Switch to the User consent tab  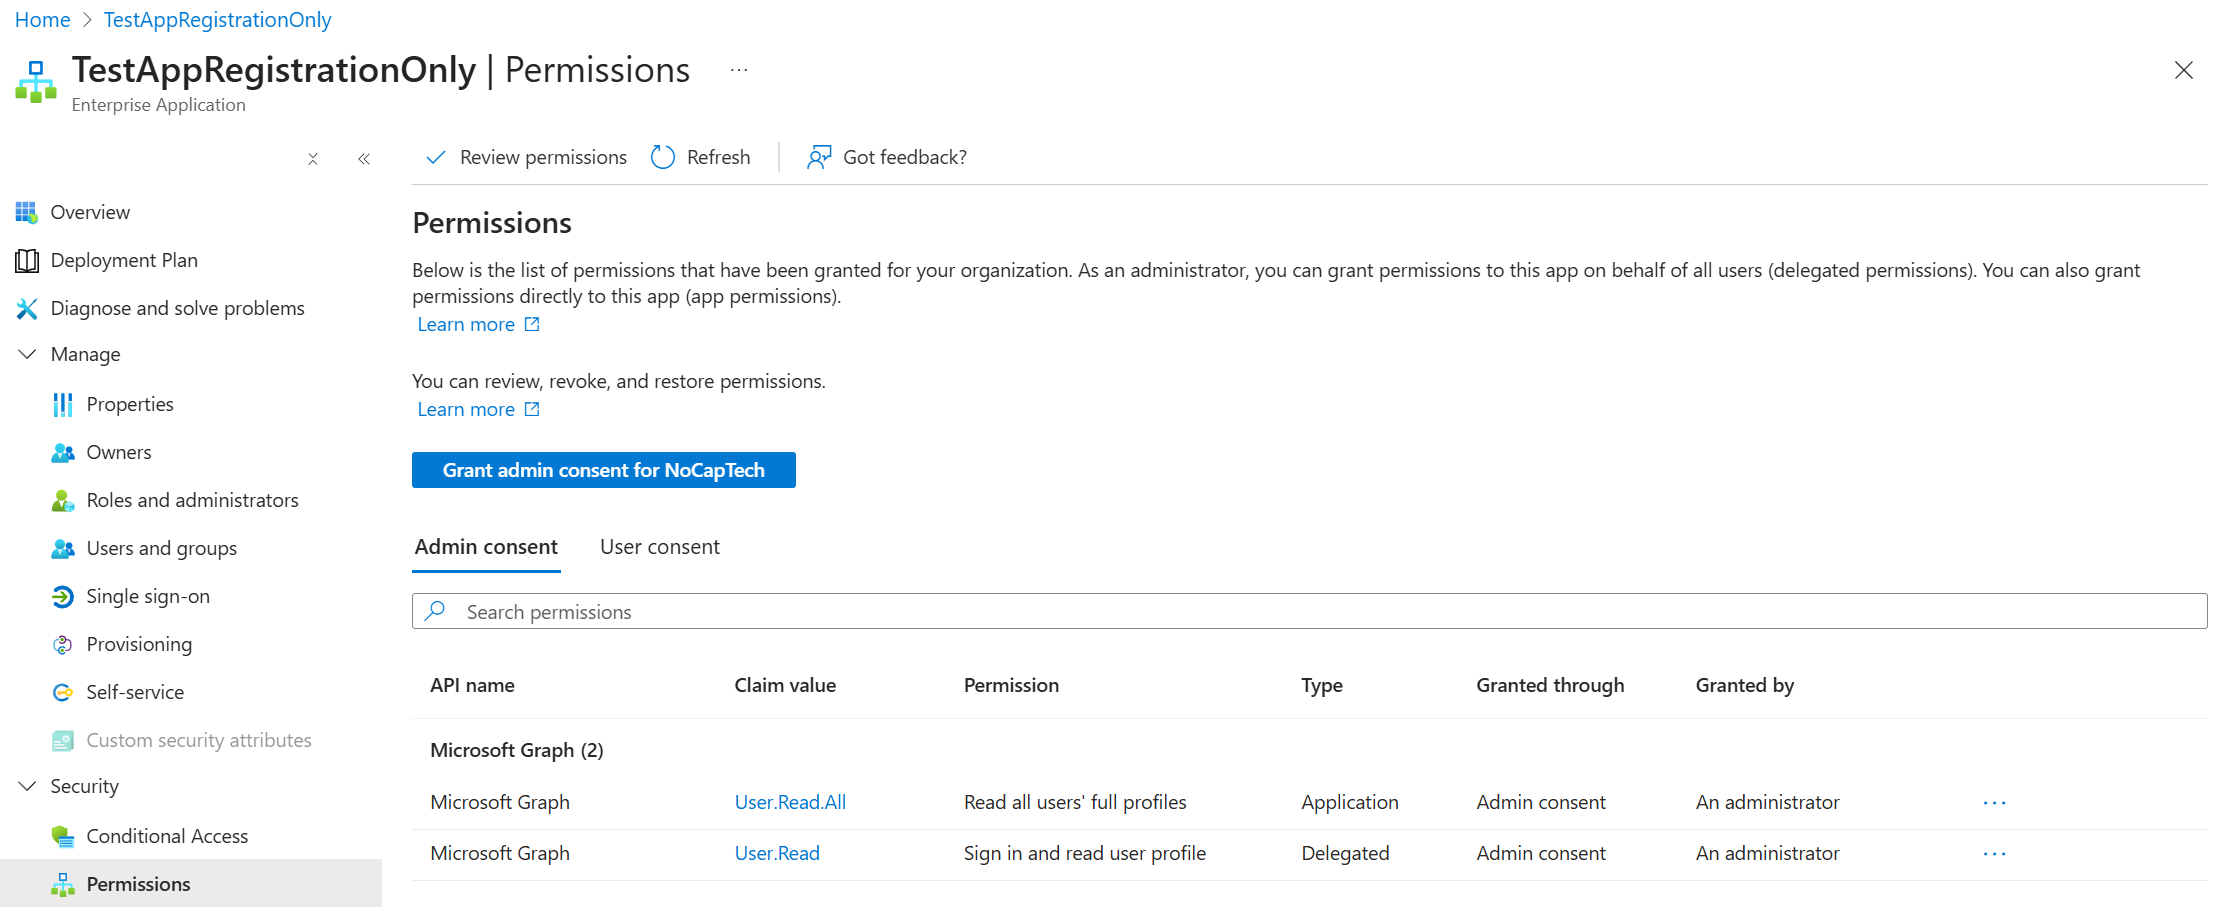pos(660,547)
